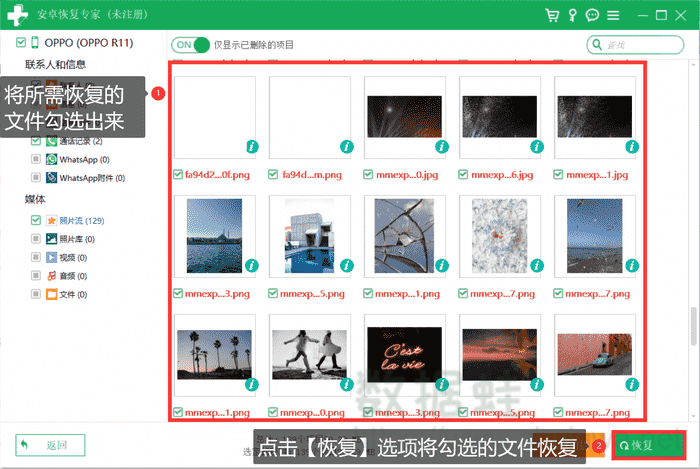Uncheck the OPPO (OPPO R11) device checkbox
The width and height of the screenshot is (700, 469).
[22, 43]
